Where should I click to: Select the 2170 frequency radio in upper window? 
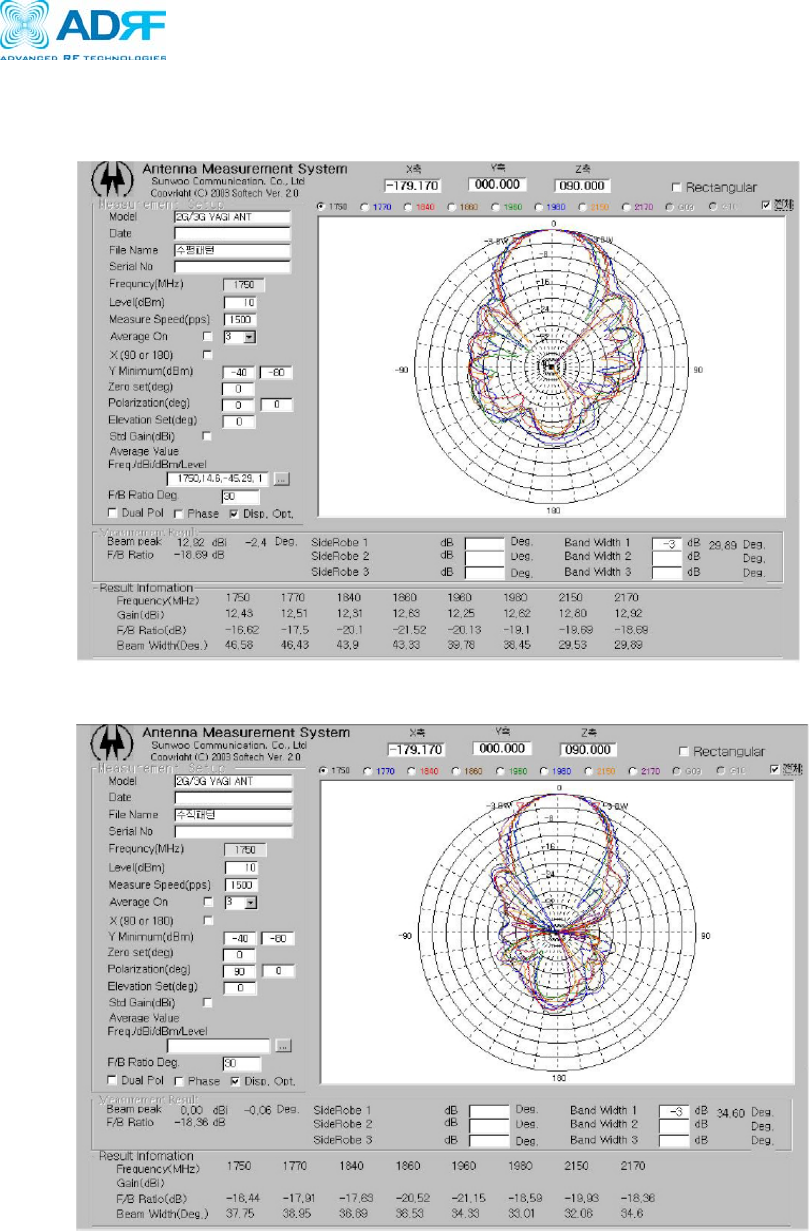(626, 207)
